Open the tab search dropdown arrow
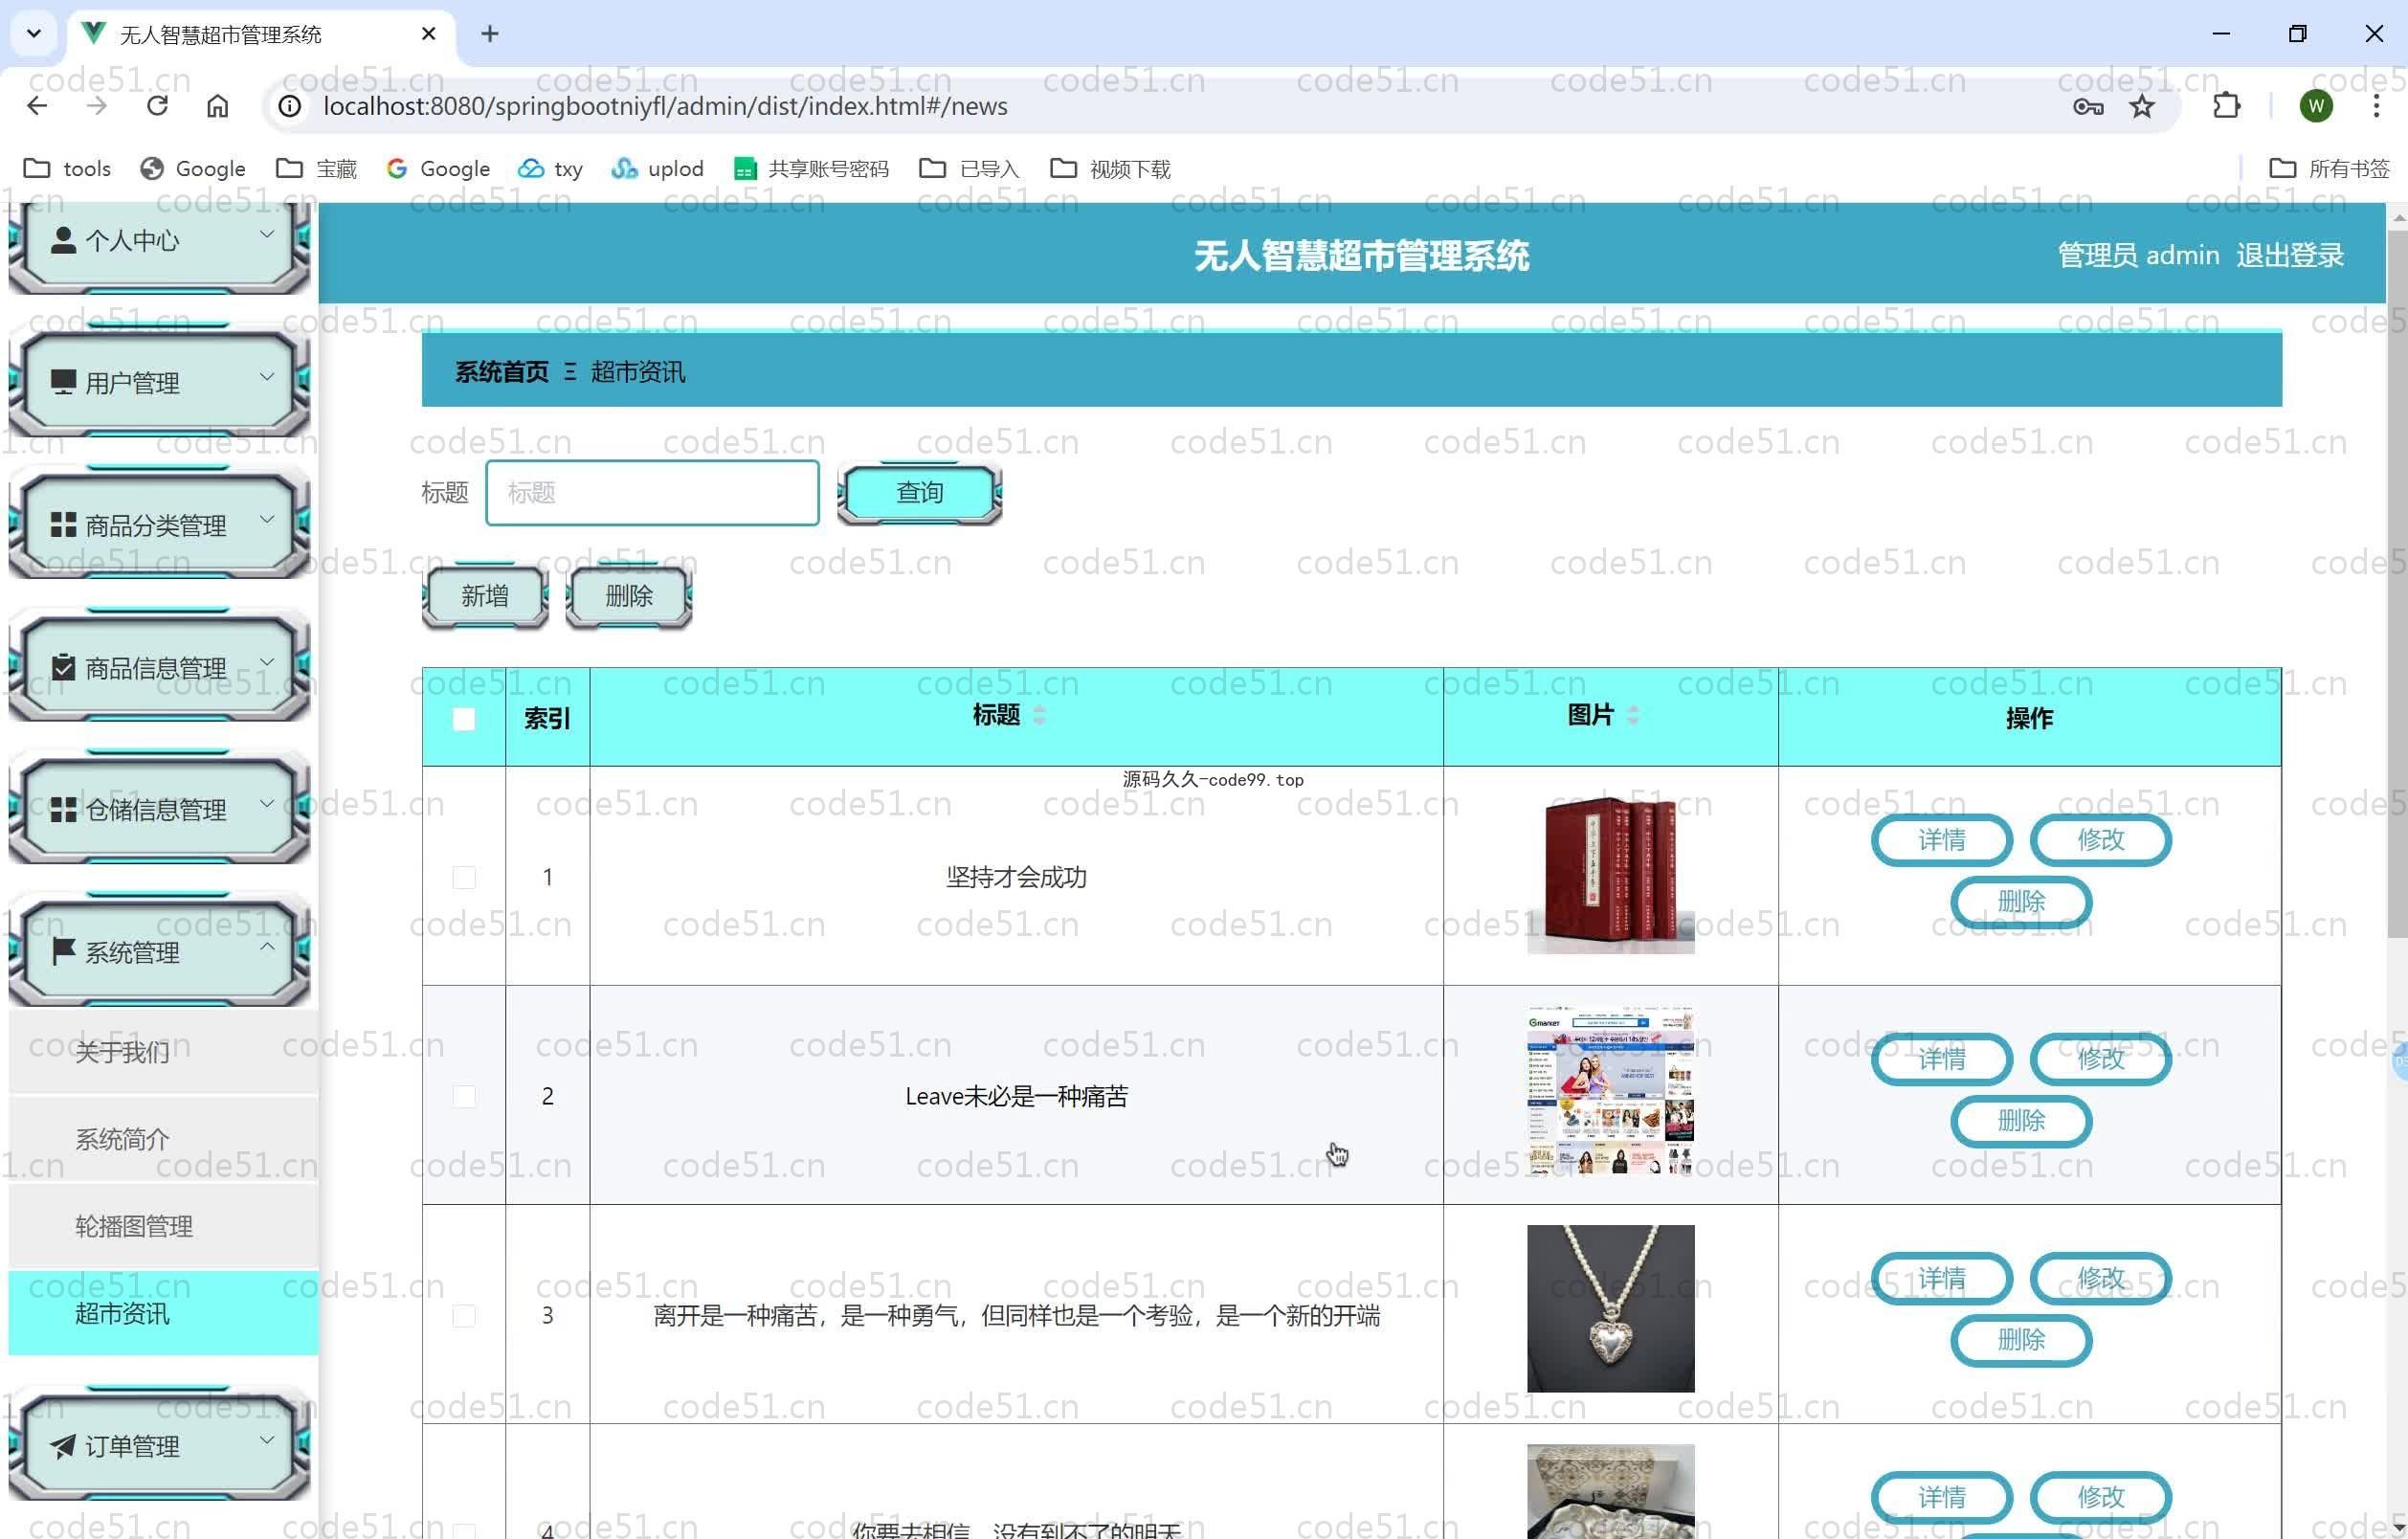This screenshot has height=1539, width=2408. click(x=34, y=34)
